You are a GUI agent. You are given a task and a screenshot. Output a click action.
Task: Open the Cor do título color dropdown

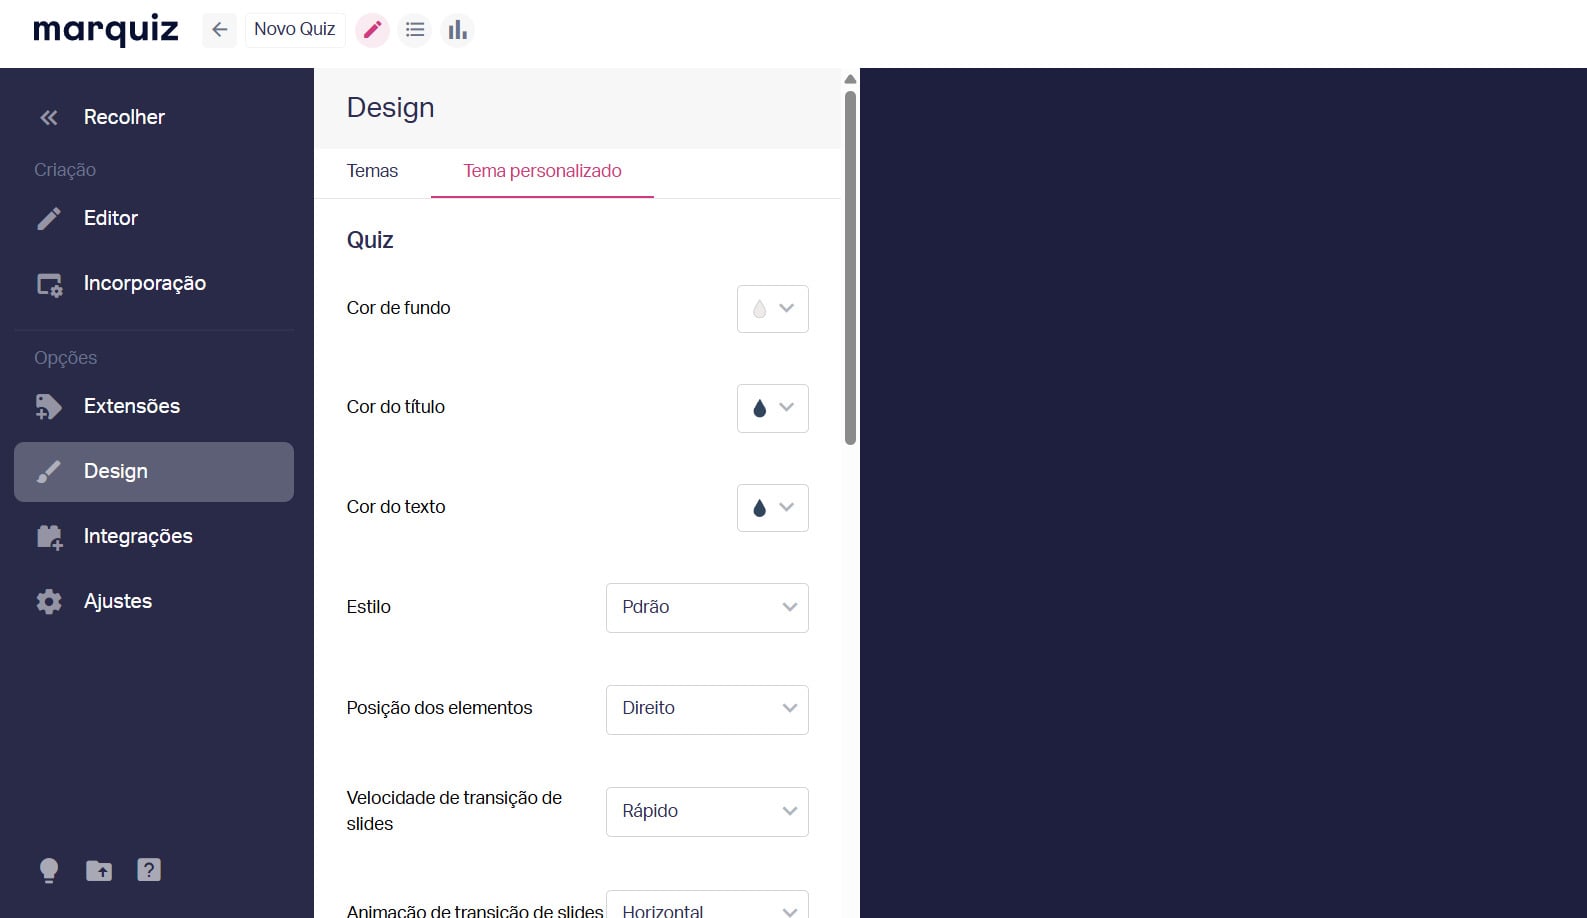click(x=772, y=408)
